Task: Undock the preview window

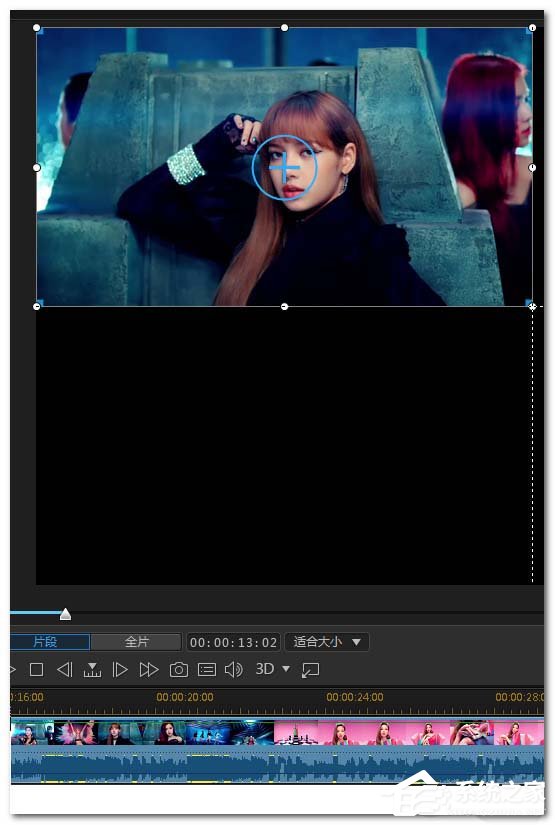Action: pyautogui.click(x=310, y=670)
